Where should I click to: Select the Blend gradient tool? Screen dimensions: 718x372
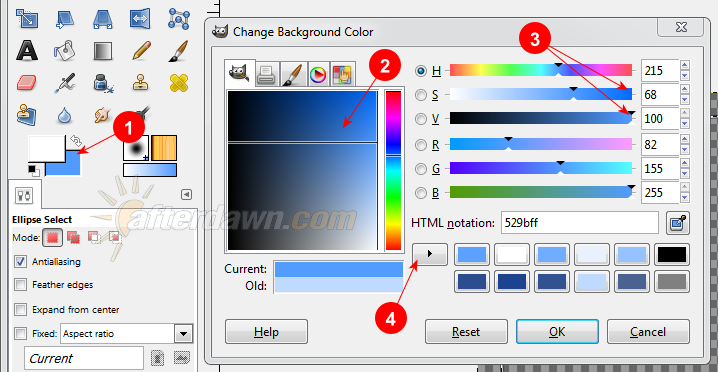tap(103, 51)
